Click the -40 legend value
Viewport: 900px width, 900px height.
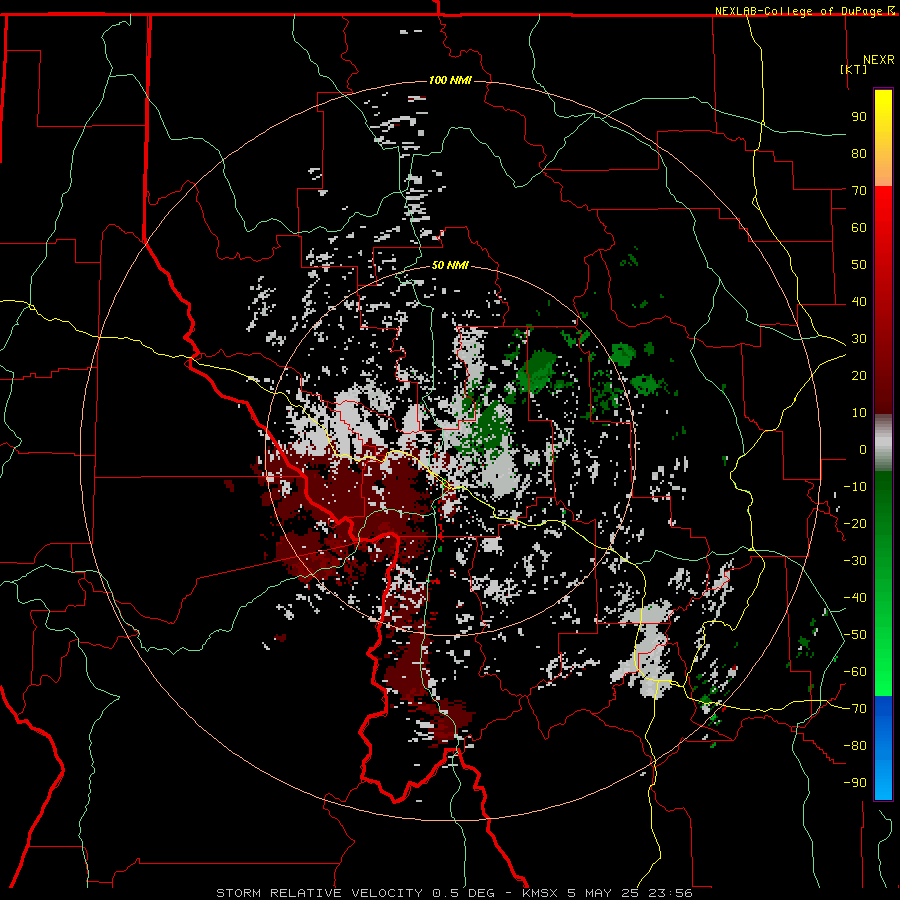pos(855,598)
